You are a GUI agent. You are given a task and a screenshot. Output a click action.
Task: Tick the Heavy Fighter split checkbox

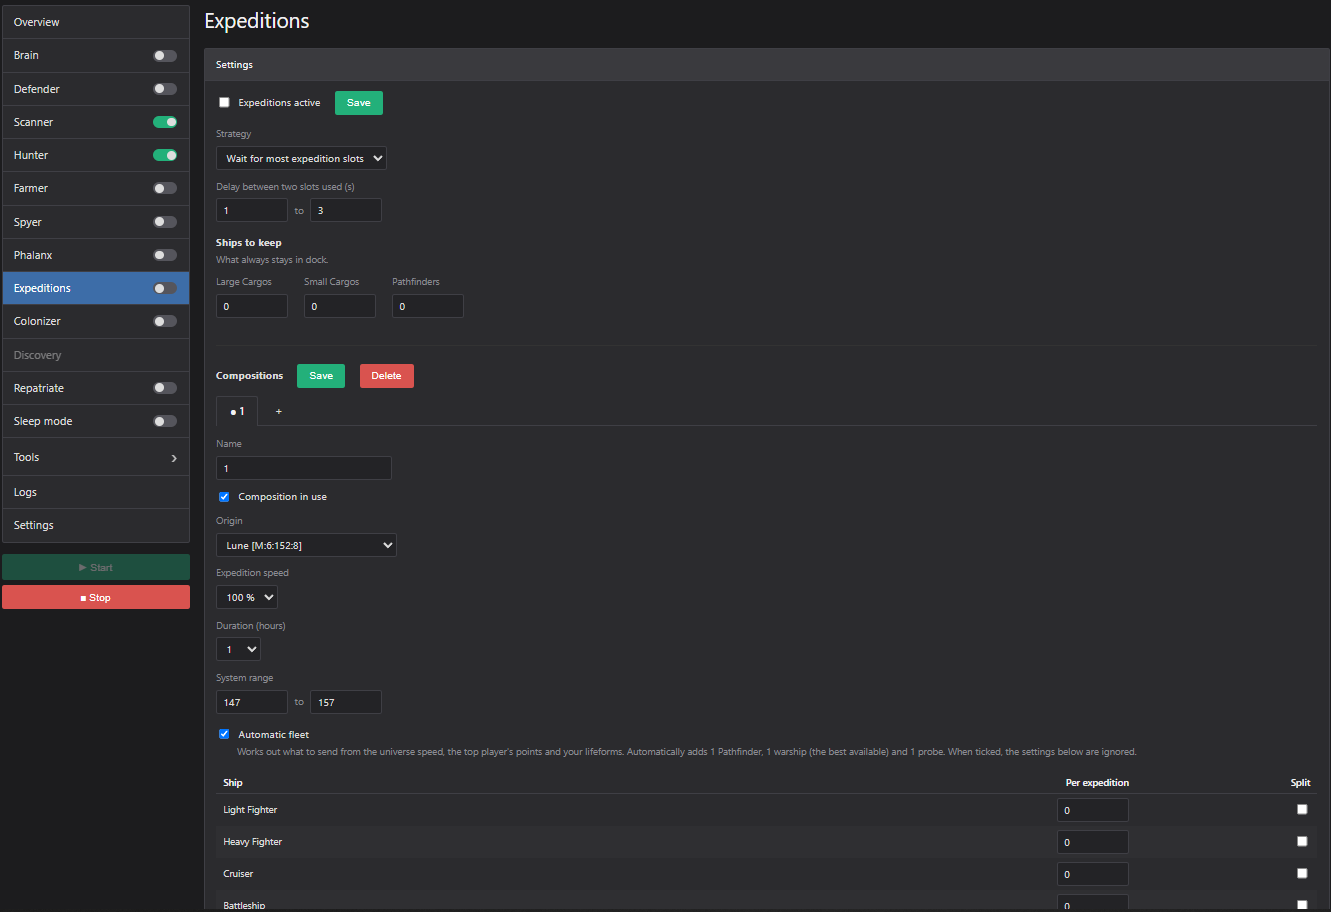point(1302,841)
